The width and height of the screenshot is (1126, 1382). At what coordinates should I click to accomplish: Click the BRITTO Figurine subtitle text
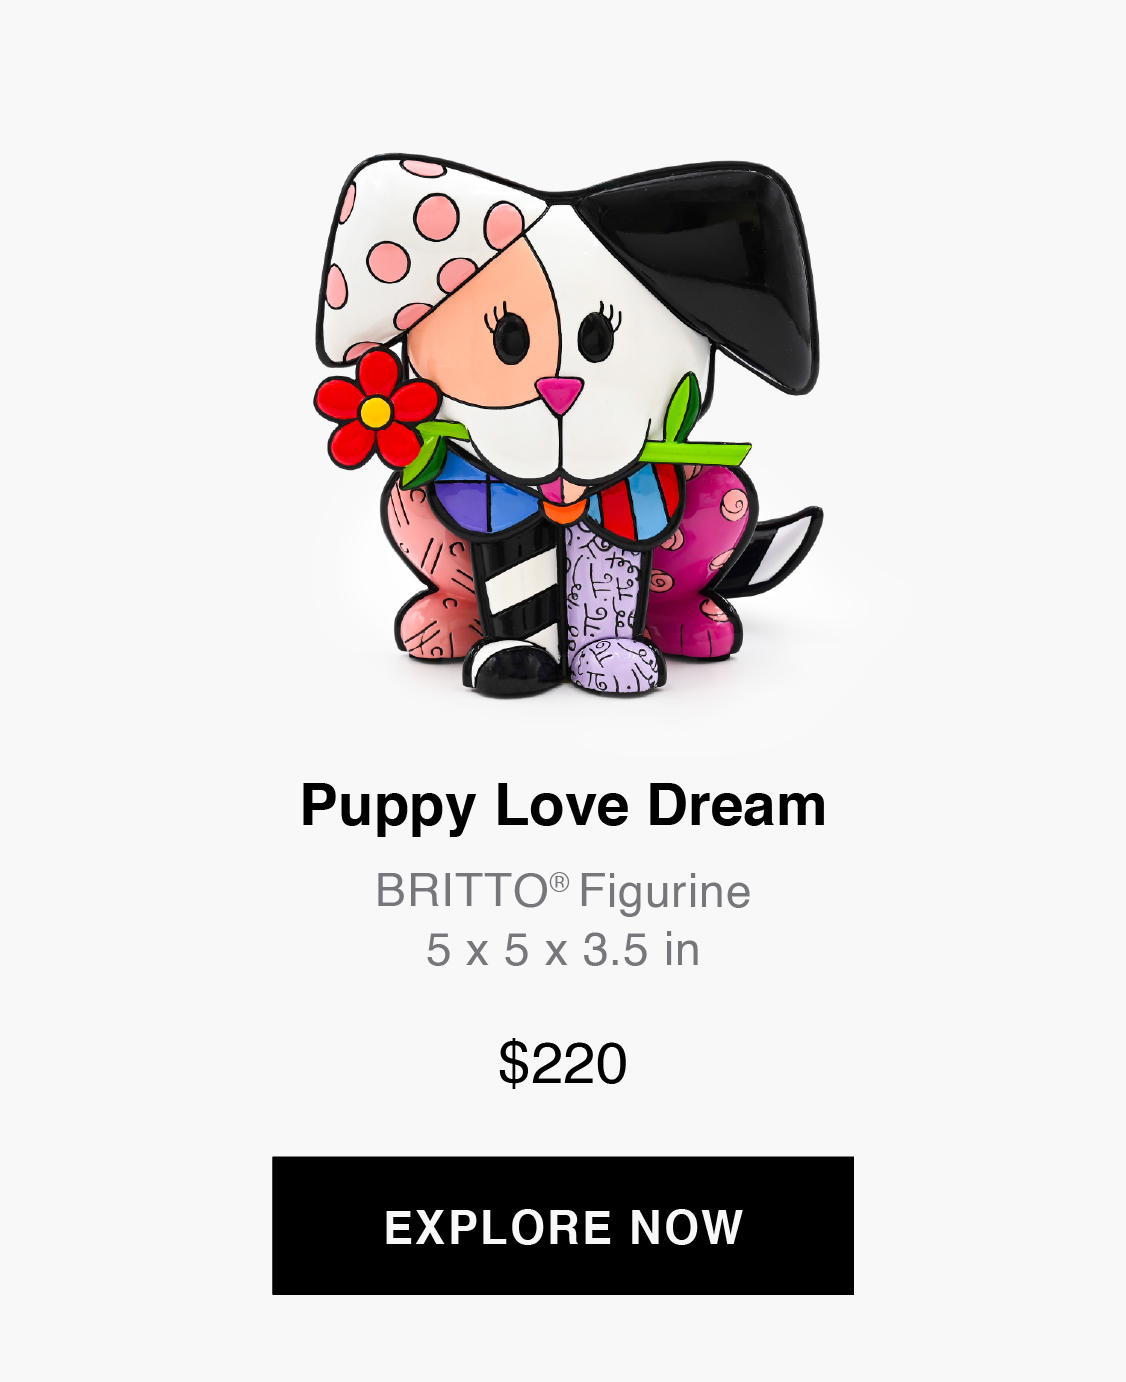tap(563, 890)
